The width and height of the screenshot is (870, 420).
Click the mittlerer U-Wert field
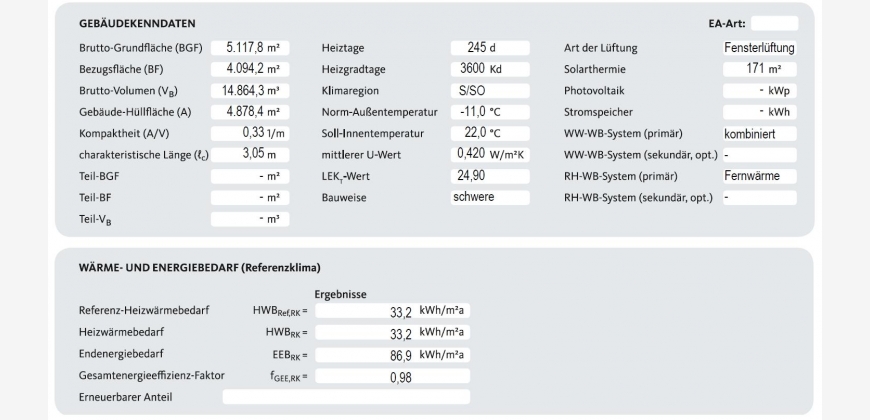[x=490, y=154]
